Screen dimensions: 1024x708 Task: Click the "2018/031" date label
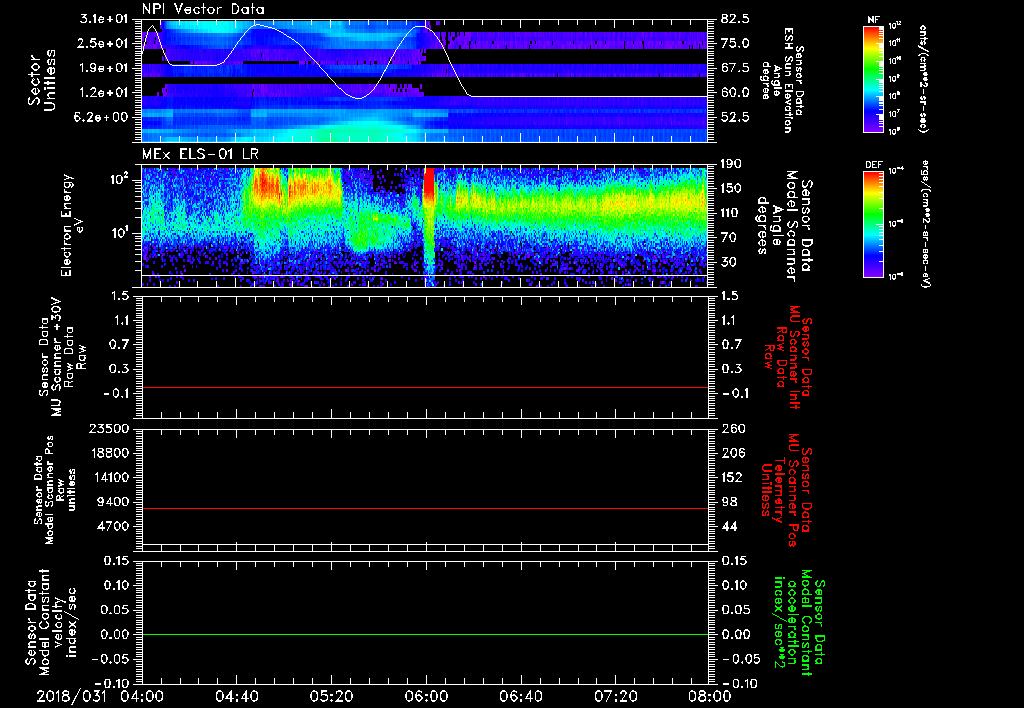(x=71, y=696)
